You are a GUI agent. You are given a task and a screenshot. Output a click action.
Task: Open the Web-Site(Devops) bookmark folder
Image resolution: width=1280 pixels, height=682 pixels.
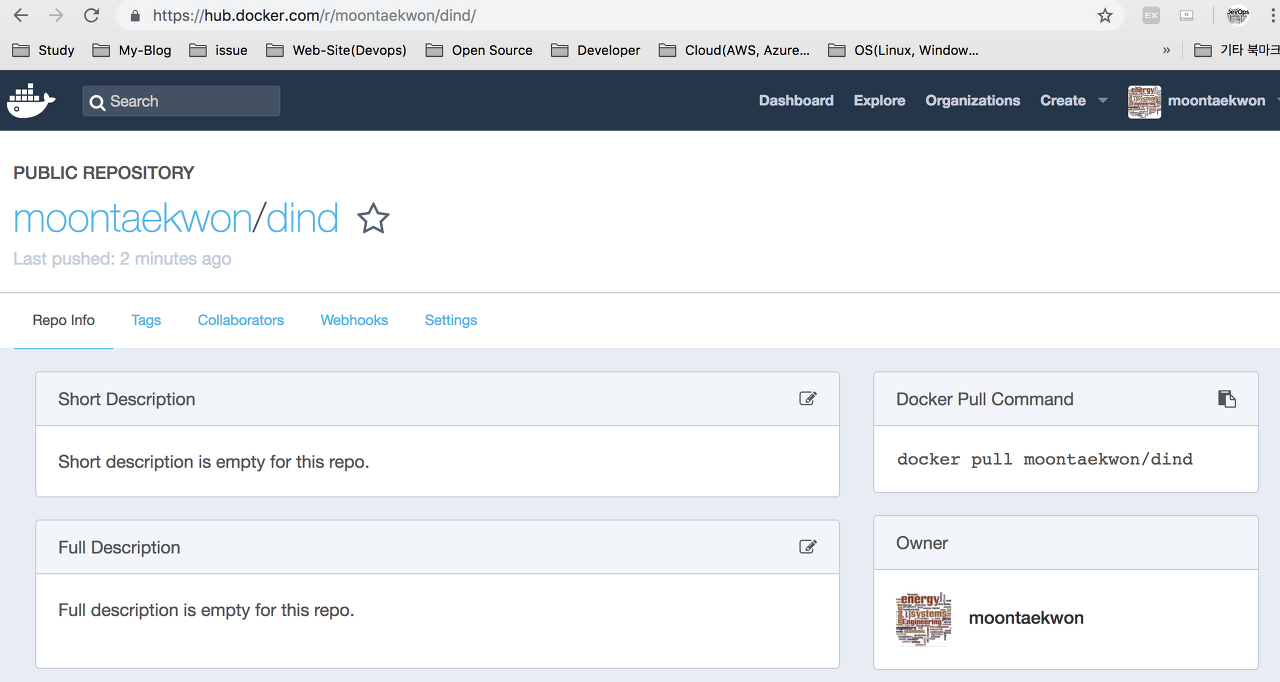pos(337,50)
